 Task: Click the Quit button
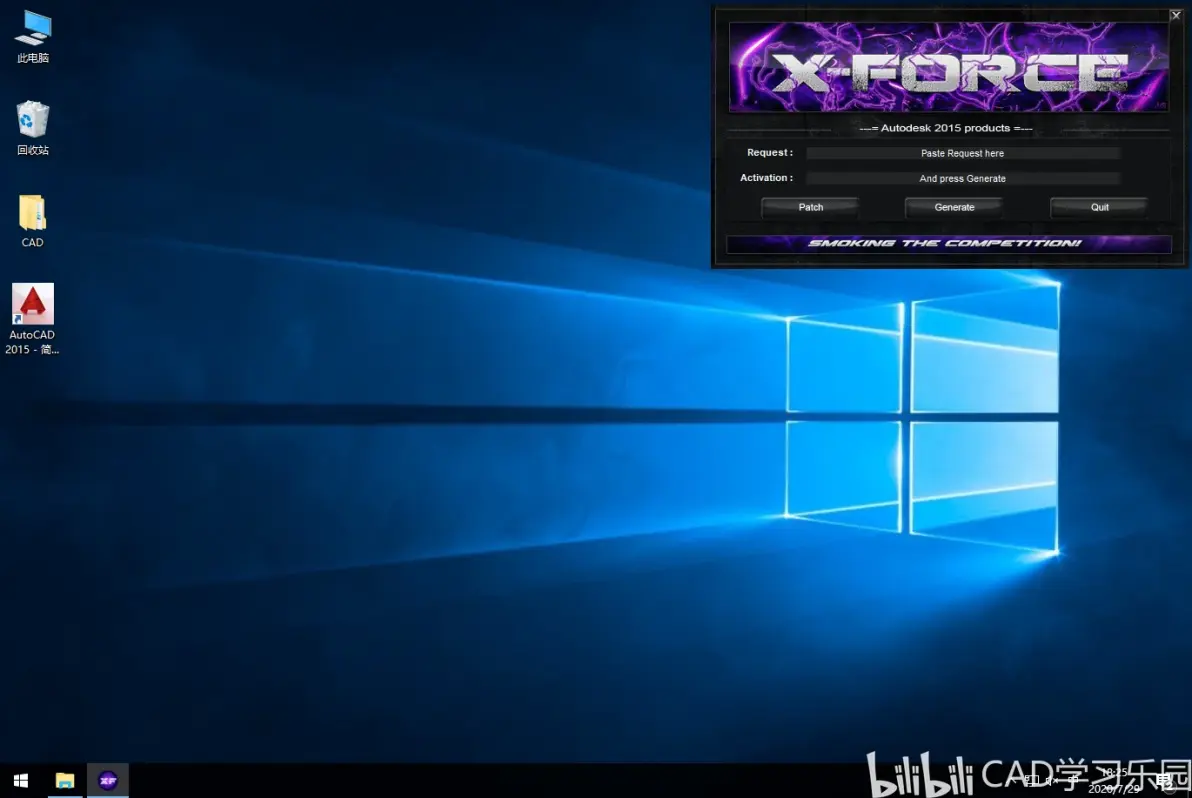point(1099,207)
